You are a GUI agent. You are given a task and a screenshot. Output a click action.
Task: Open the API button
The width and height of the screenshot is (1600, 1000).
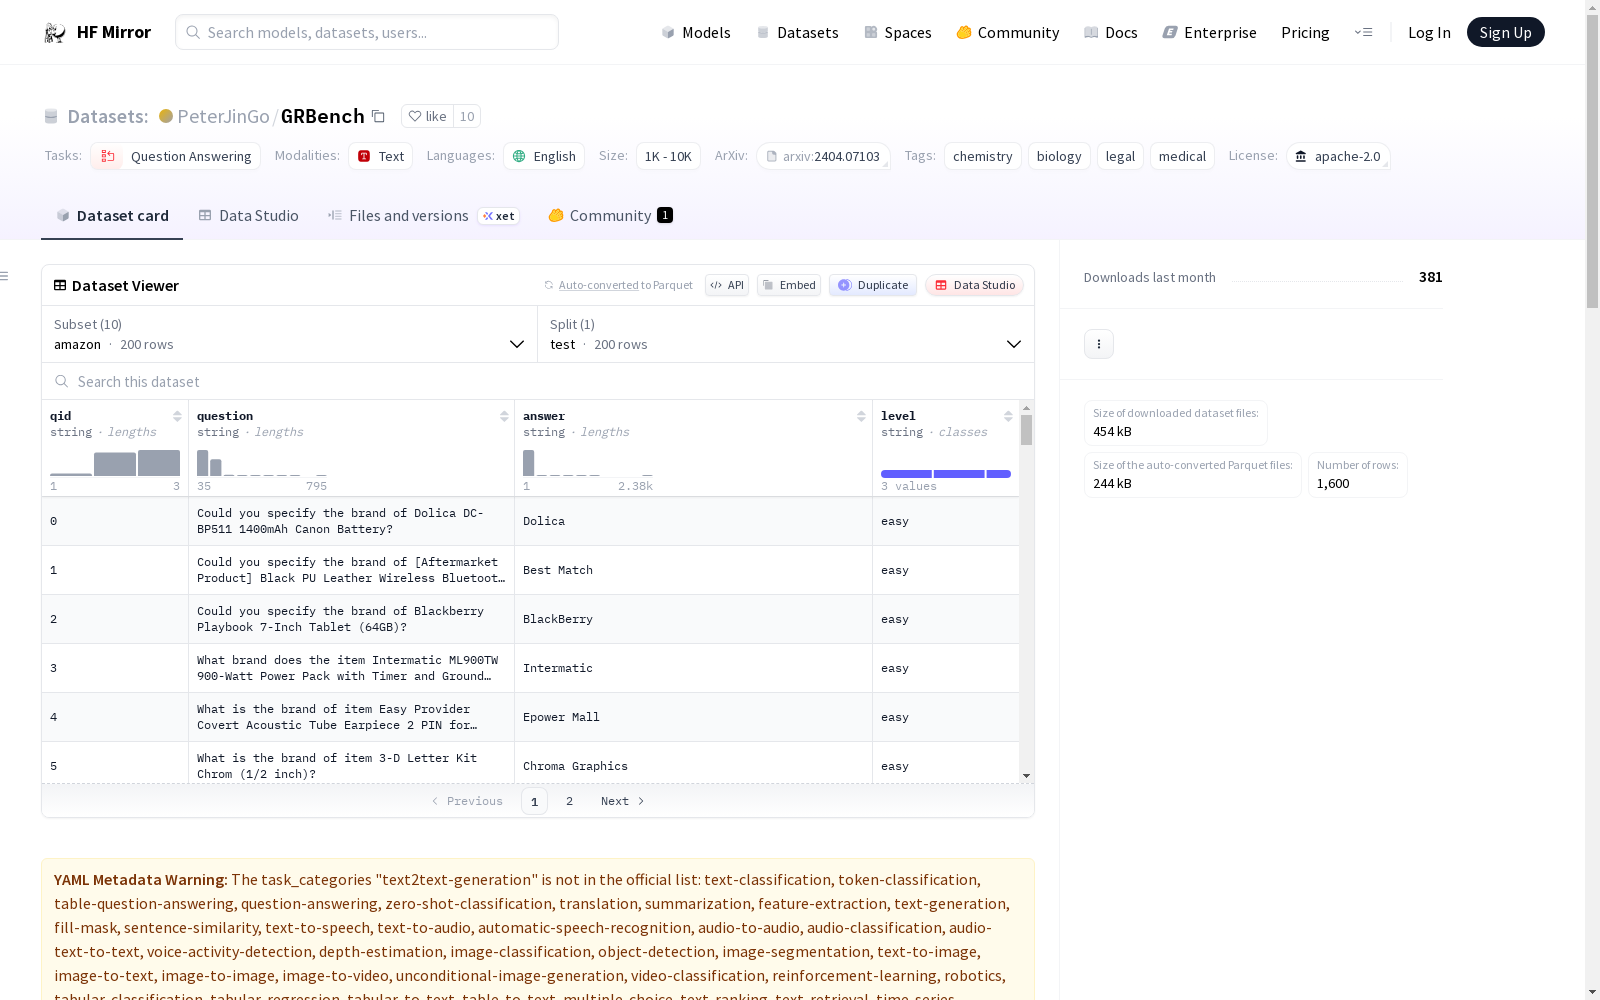pyautogui.click(x=727, y=285)
